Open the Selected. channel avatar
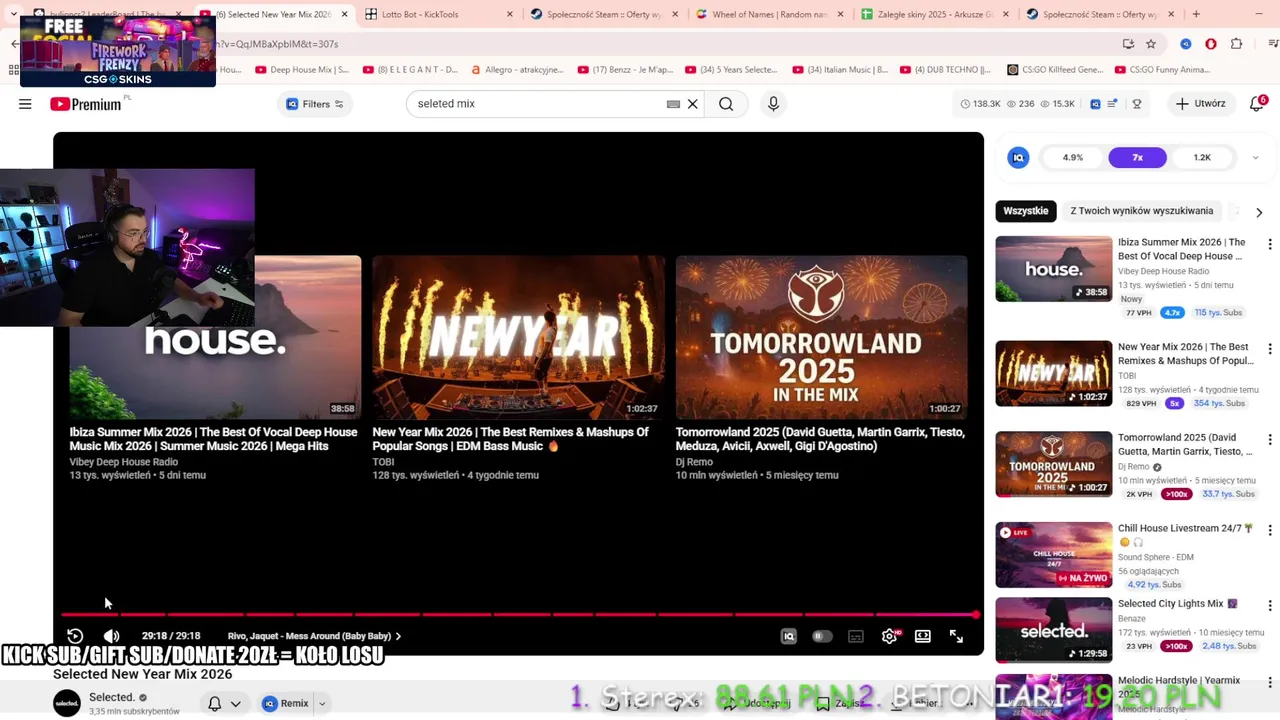This screenshot has height=720, width=1280. click(x=67, y=703)
